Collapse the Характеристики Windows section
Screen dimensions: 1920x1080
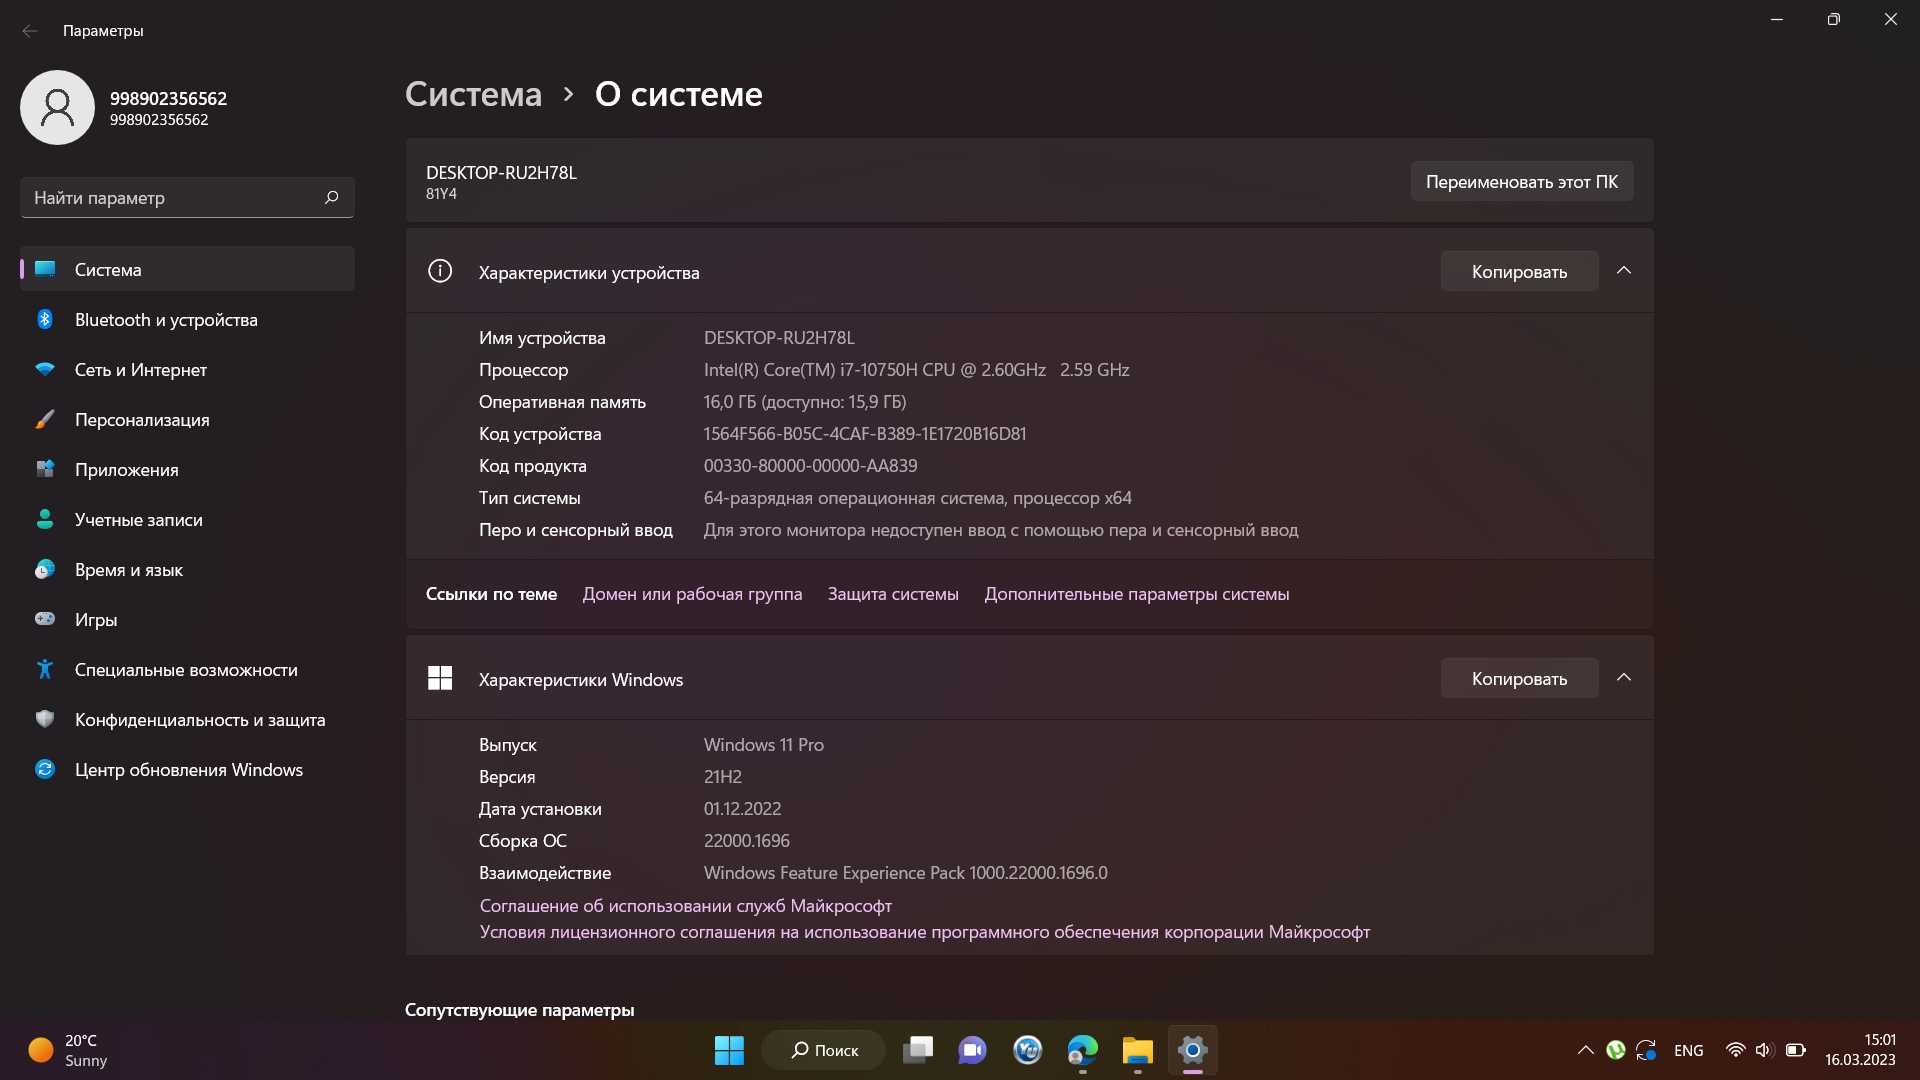(1624, 678)
